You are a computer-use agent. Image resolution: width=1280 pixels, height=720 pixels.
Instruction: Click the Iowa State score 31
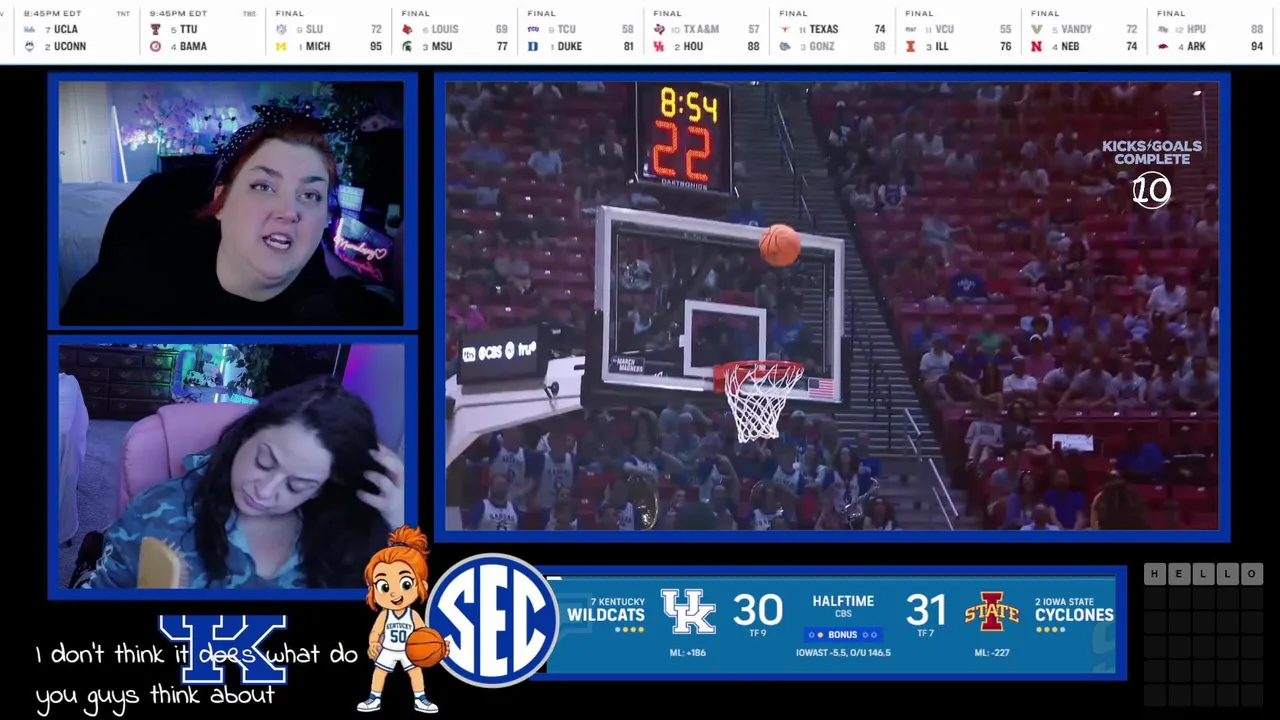(926, 609)
